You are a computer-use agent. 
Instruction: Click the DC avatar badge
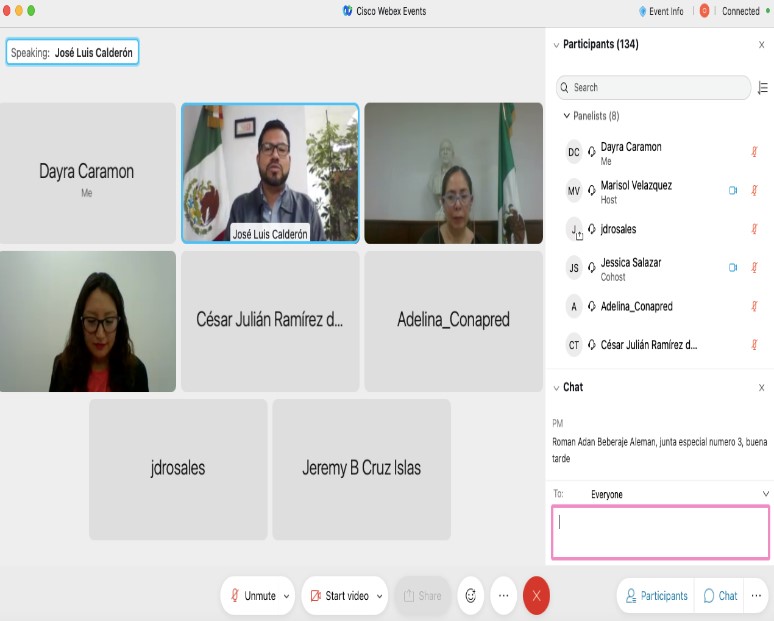pyautogui.click(x=574, y=152)
